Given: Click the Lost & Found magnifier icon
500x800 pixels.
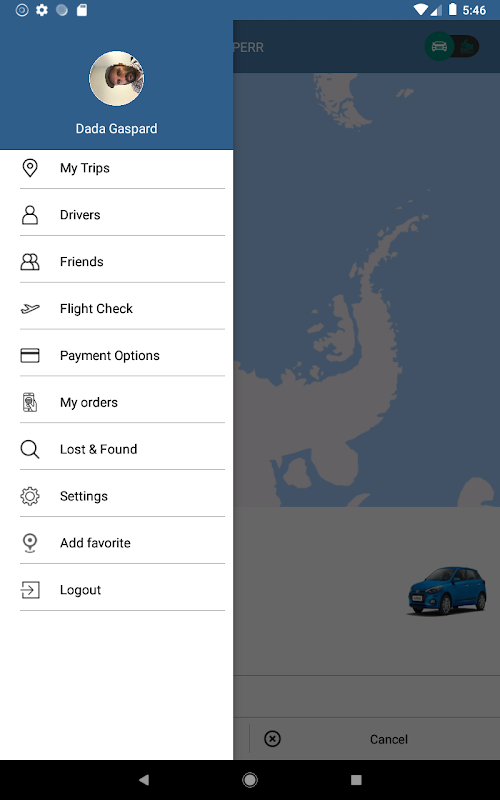Looking at the screenshot, I should tap(30, 449).
